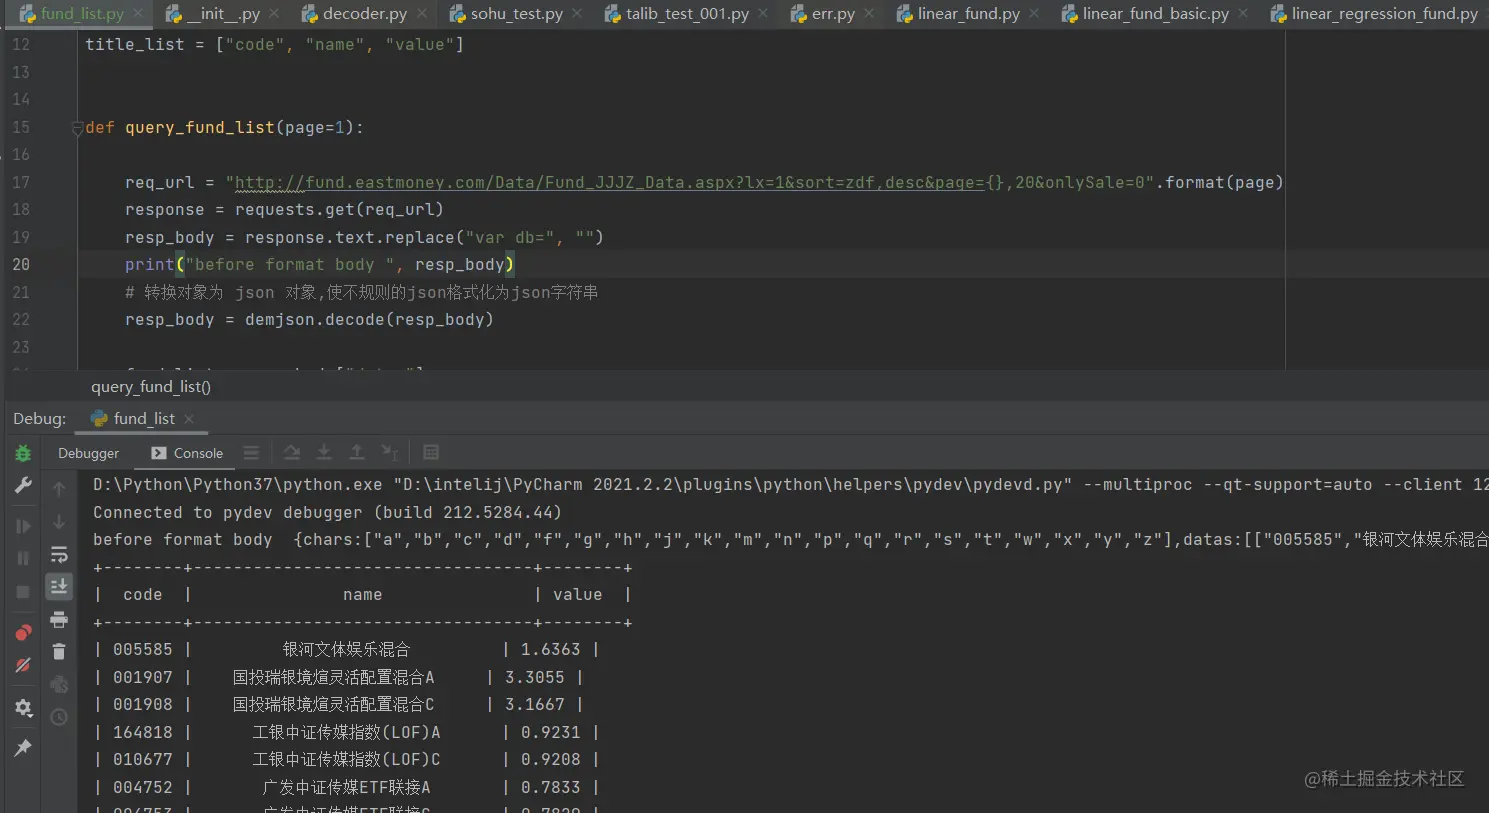Click the Python console prompt icon in the console sidebar
Viewport: 1489px width, 813px height.
(59, 684)
